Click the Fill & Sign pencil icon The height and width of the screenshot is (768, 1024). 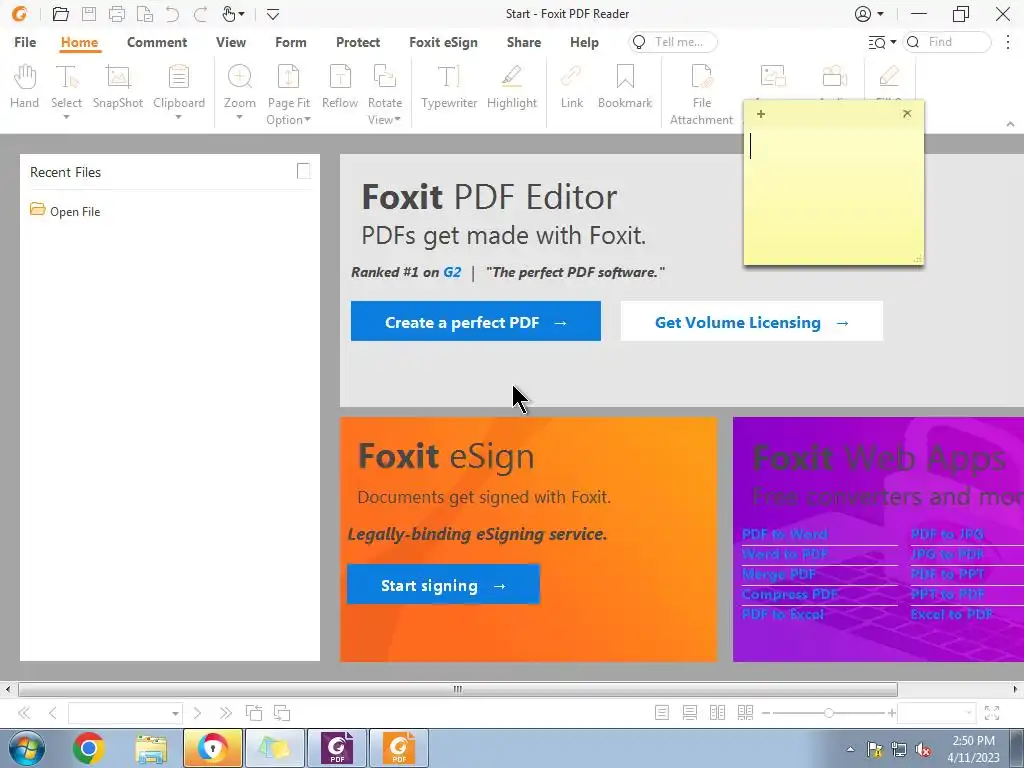pos(889,76)
